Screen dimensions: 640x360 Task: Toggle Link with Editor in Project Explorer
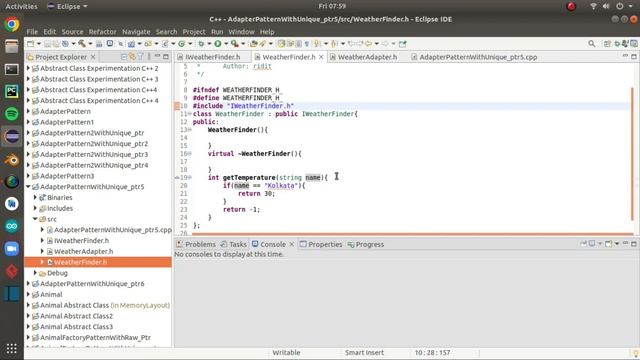tap(132, 57)
